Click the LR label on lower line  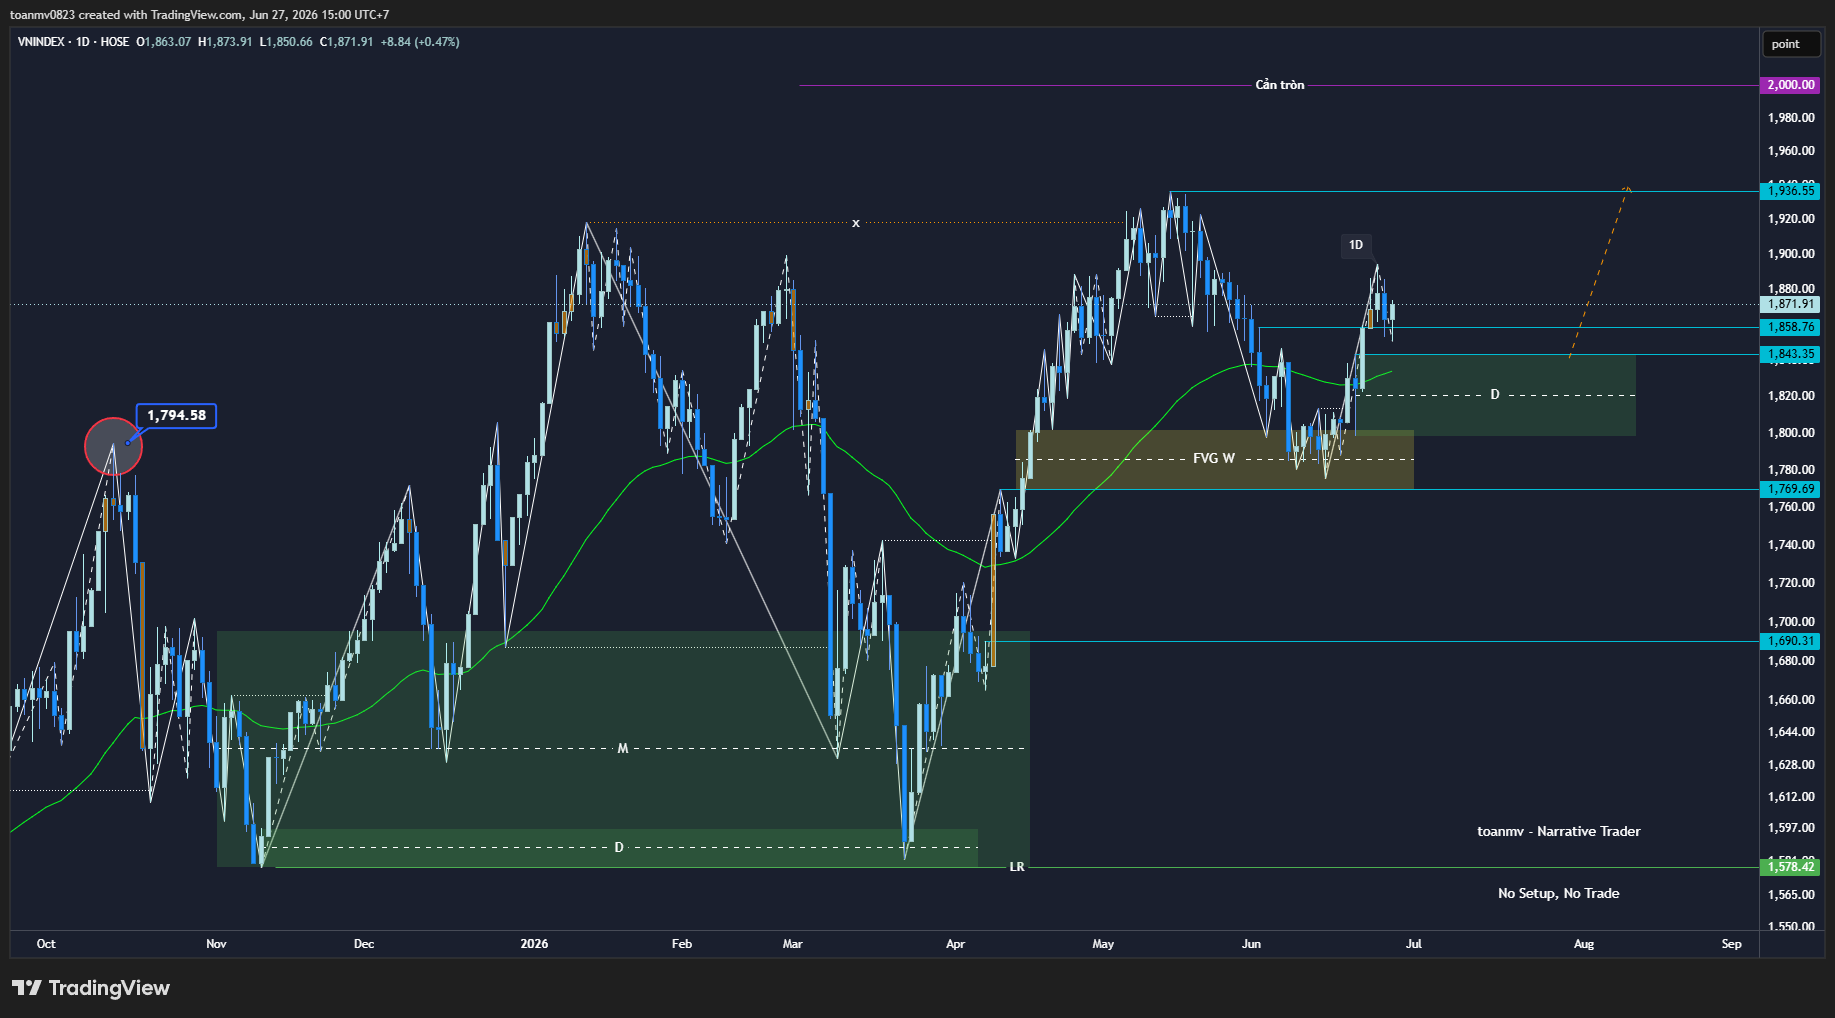click(1017, 867)
